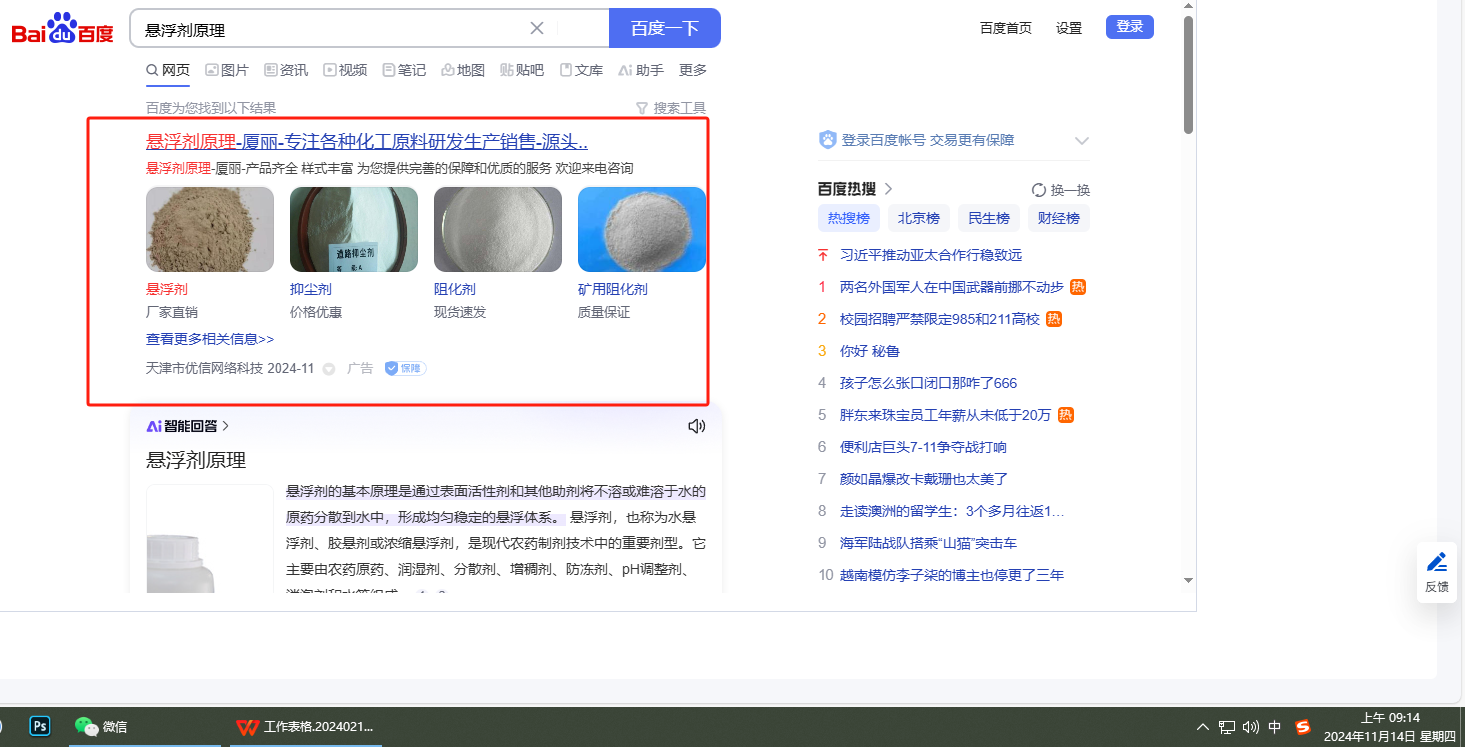
Task: Switch to the 贴吧 tab
Action: tap(522, 70)
